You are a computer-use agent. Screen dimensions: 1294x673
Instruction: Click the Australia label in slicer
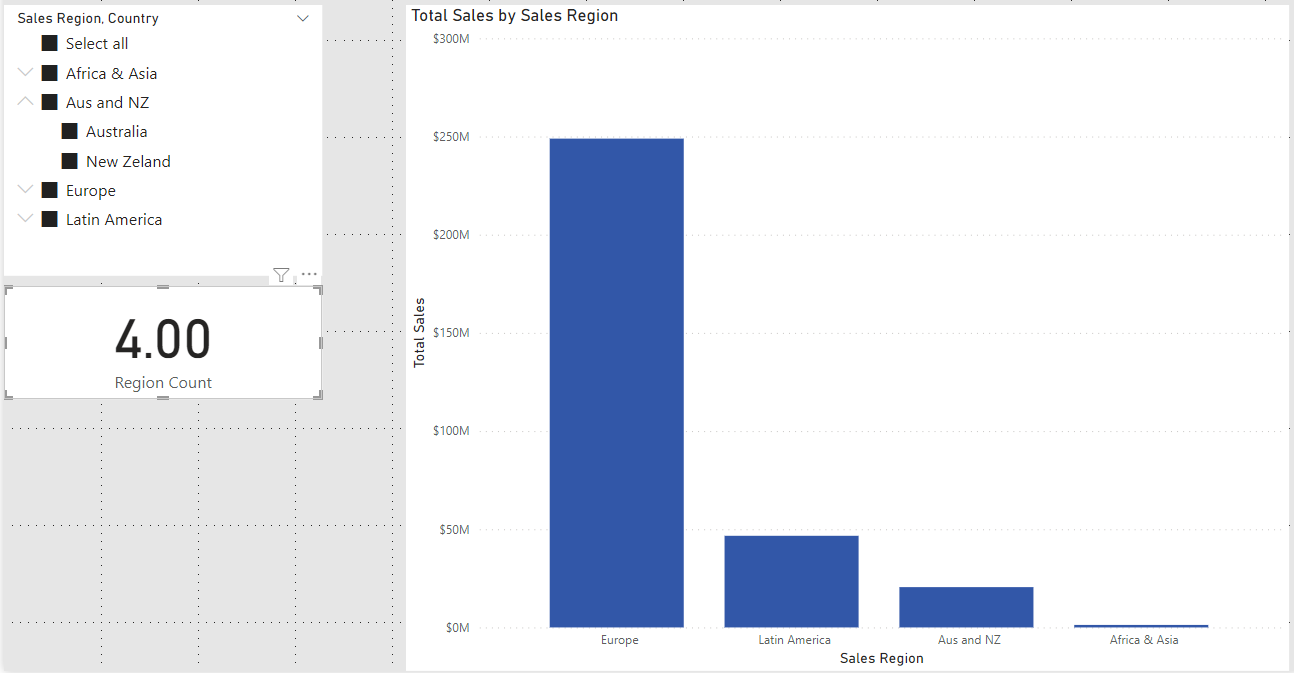pyautogui.click(x=117, y=132)
